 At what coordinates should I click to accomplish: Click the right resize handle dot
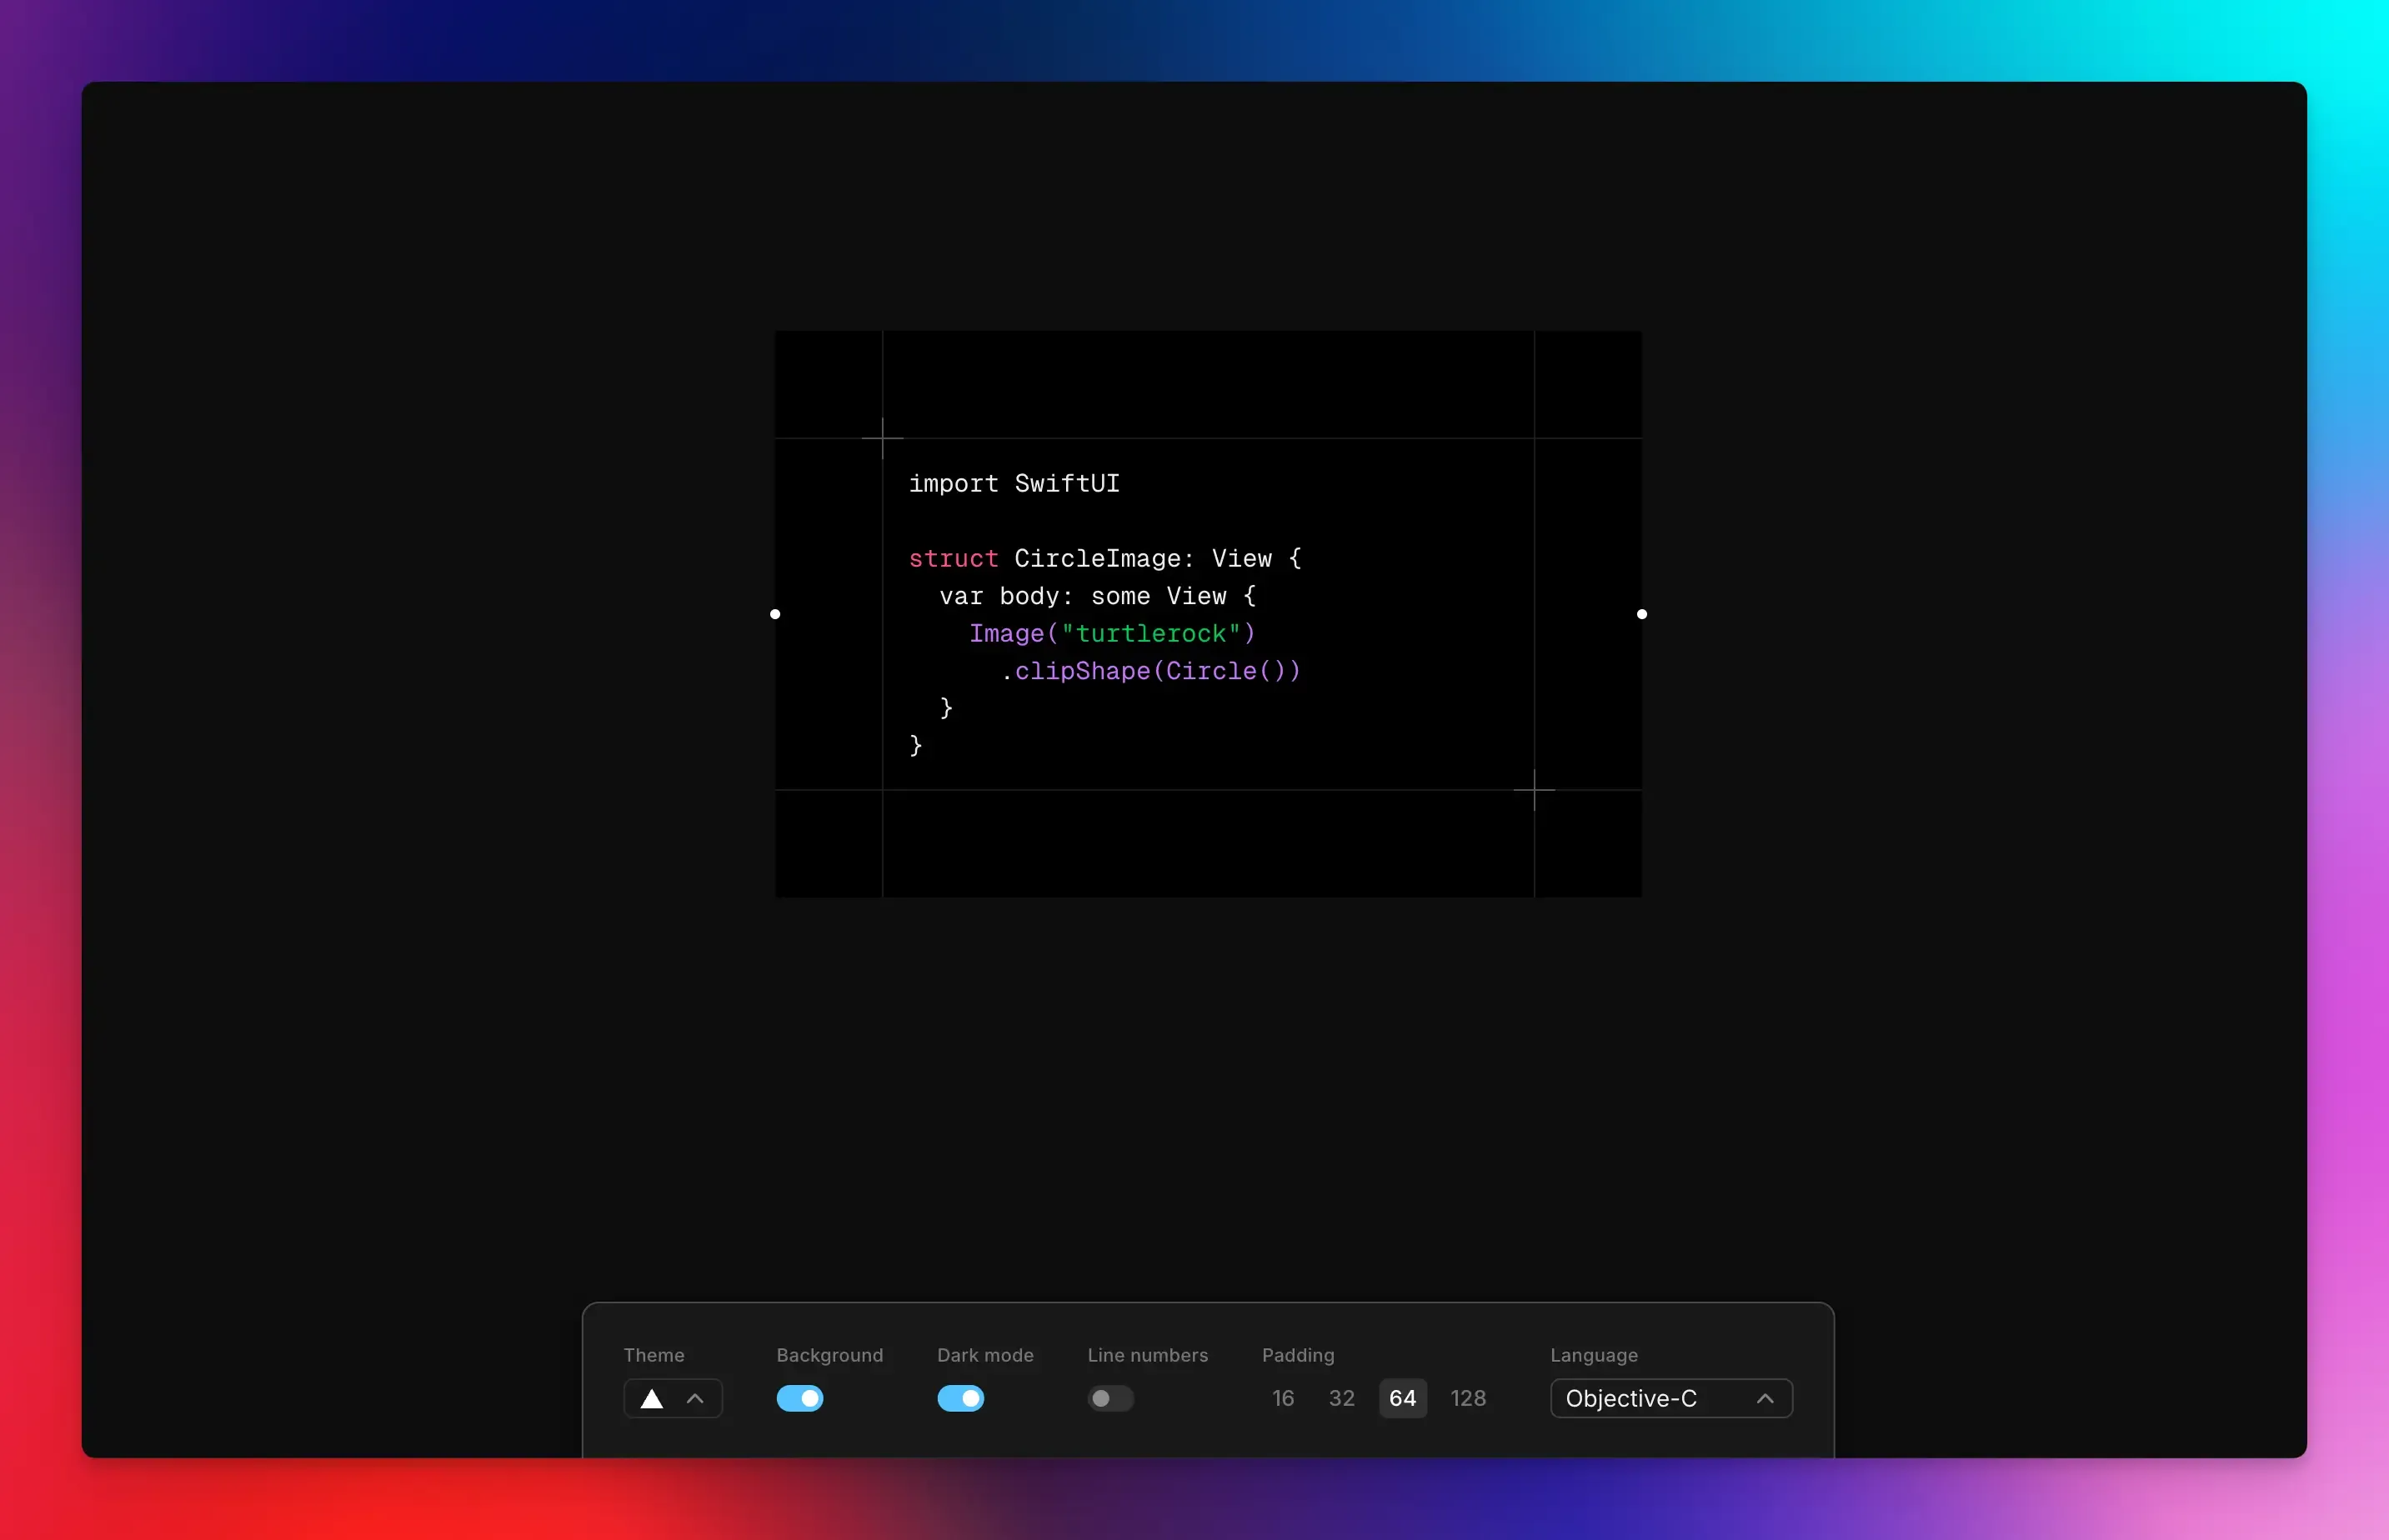point(1641,614)
